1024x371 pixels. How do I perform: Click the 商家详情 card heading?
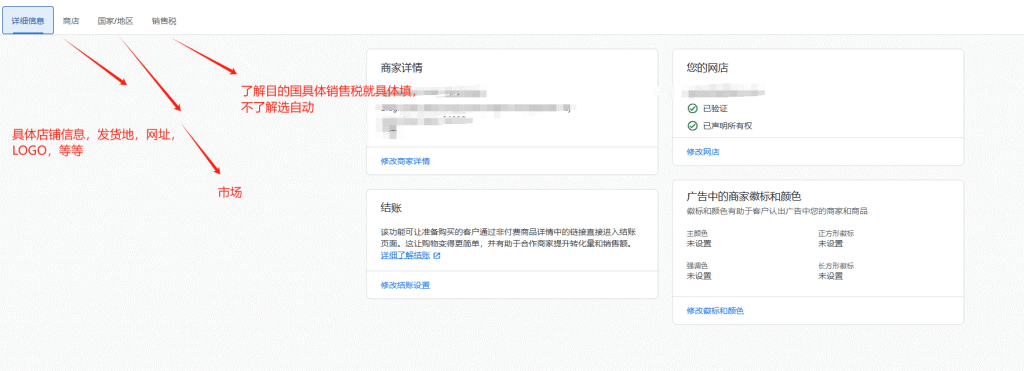402,68
